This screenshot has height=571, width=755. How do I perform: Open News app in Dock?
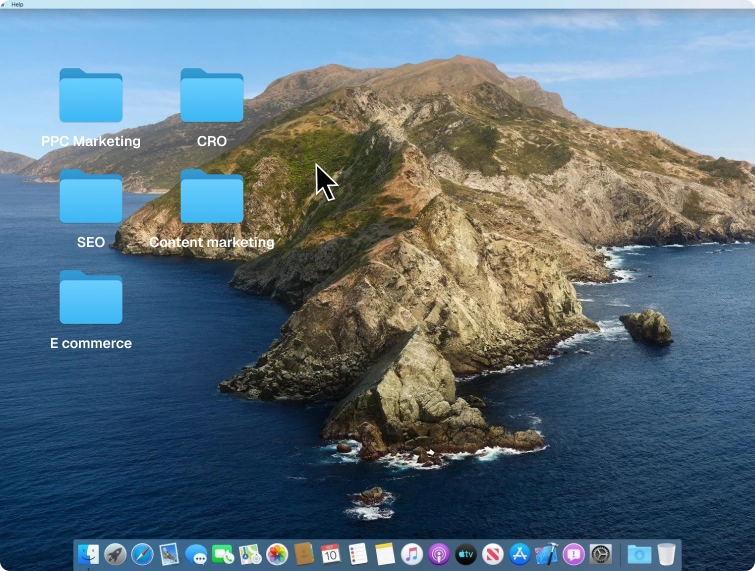(493, 554)
